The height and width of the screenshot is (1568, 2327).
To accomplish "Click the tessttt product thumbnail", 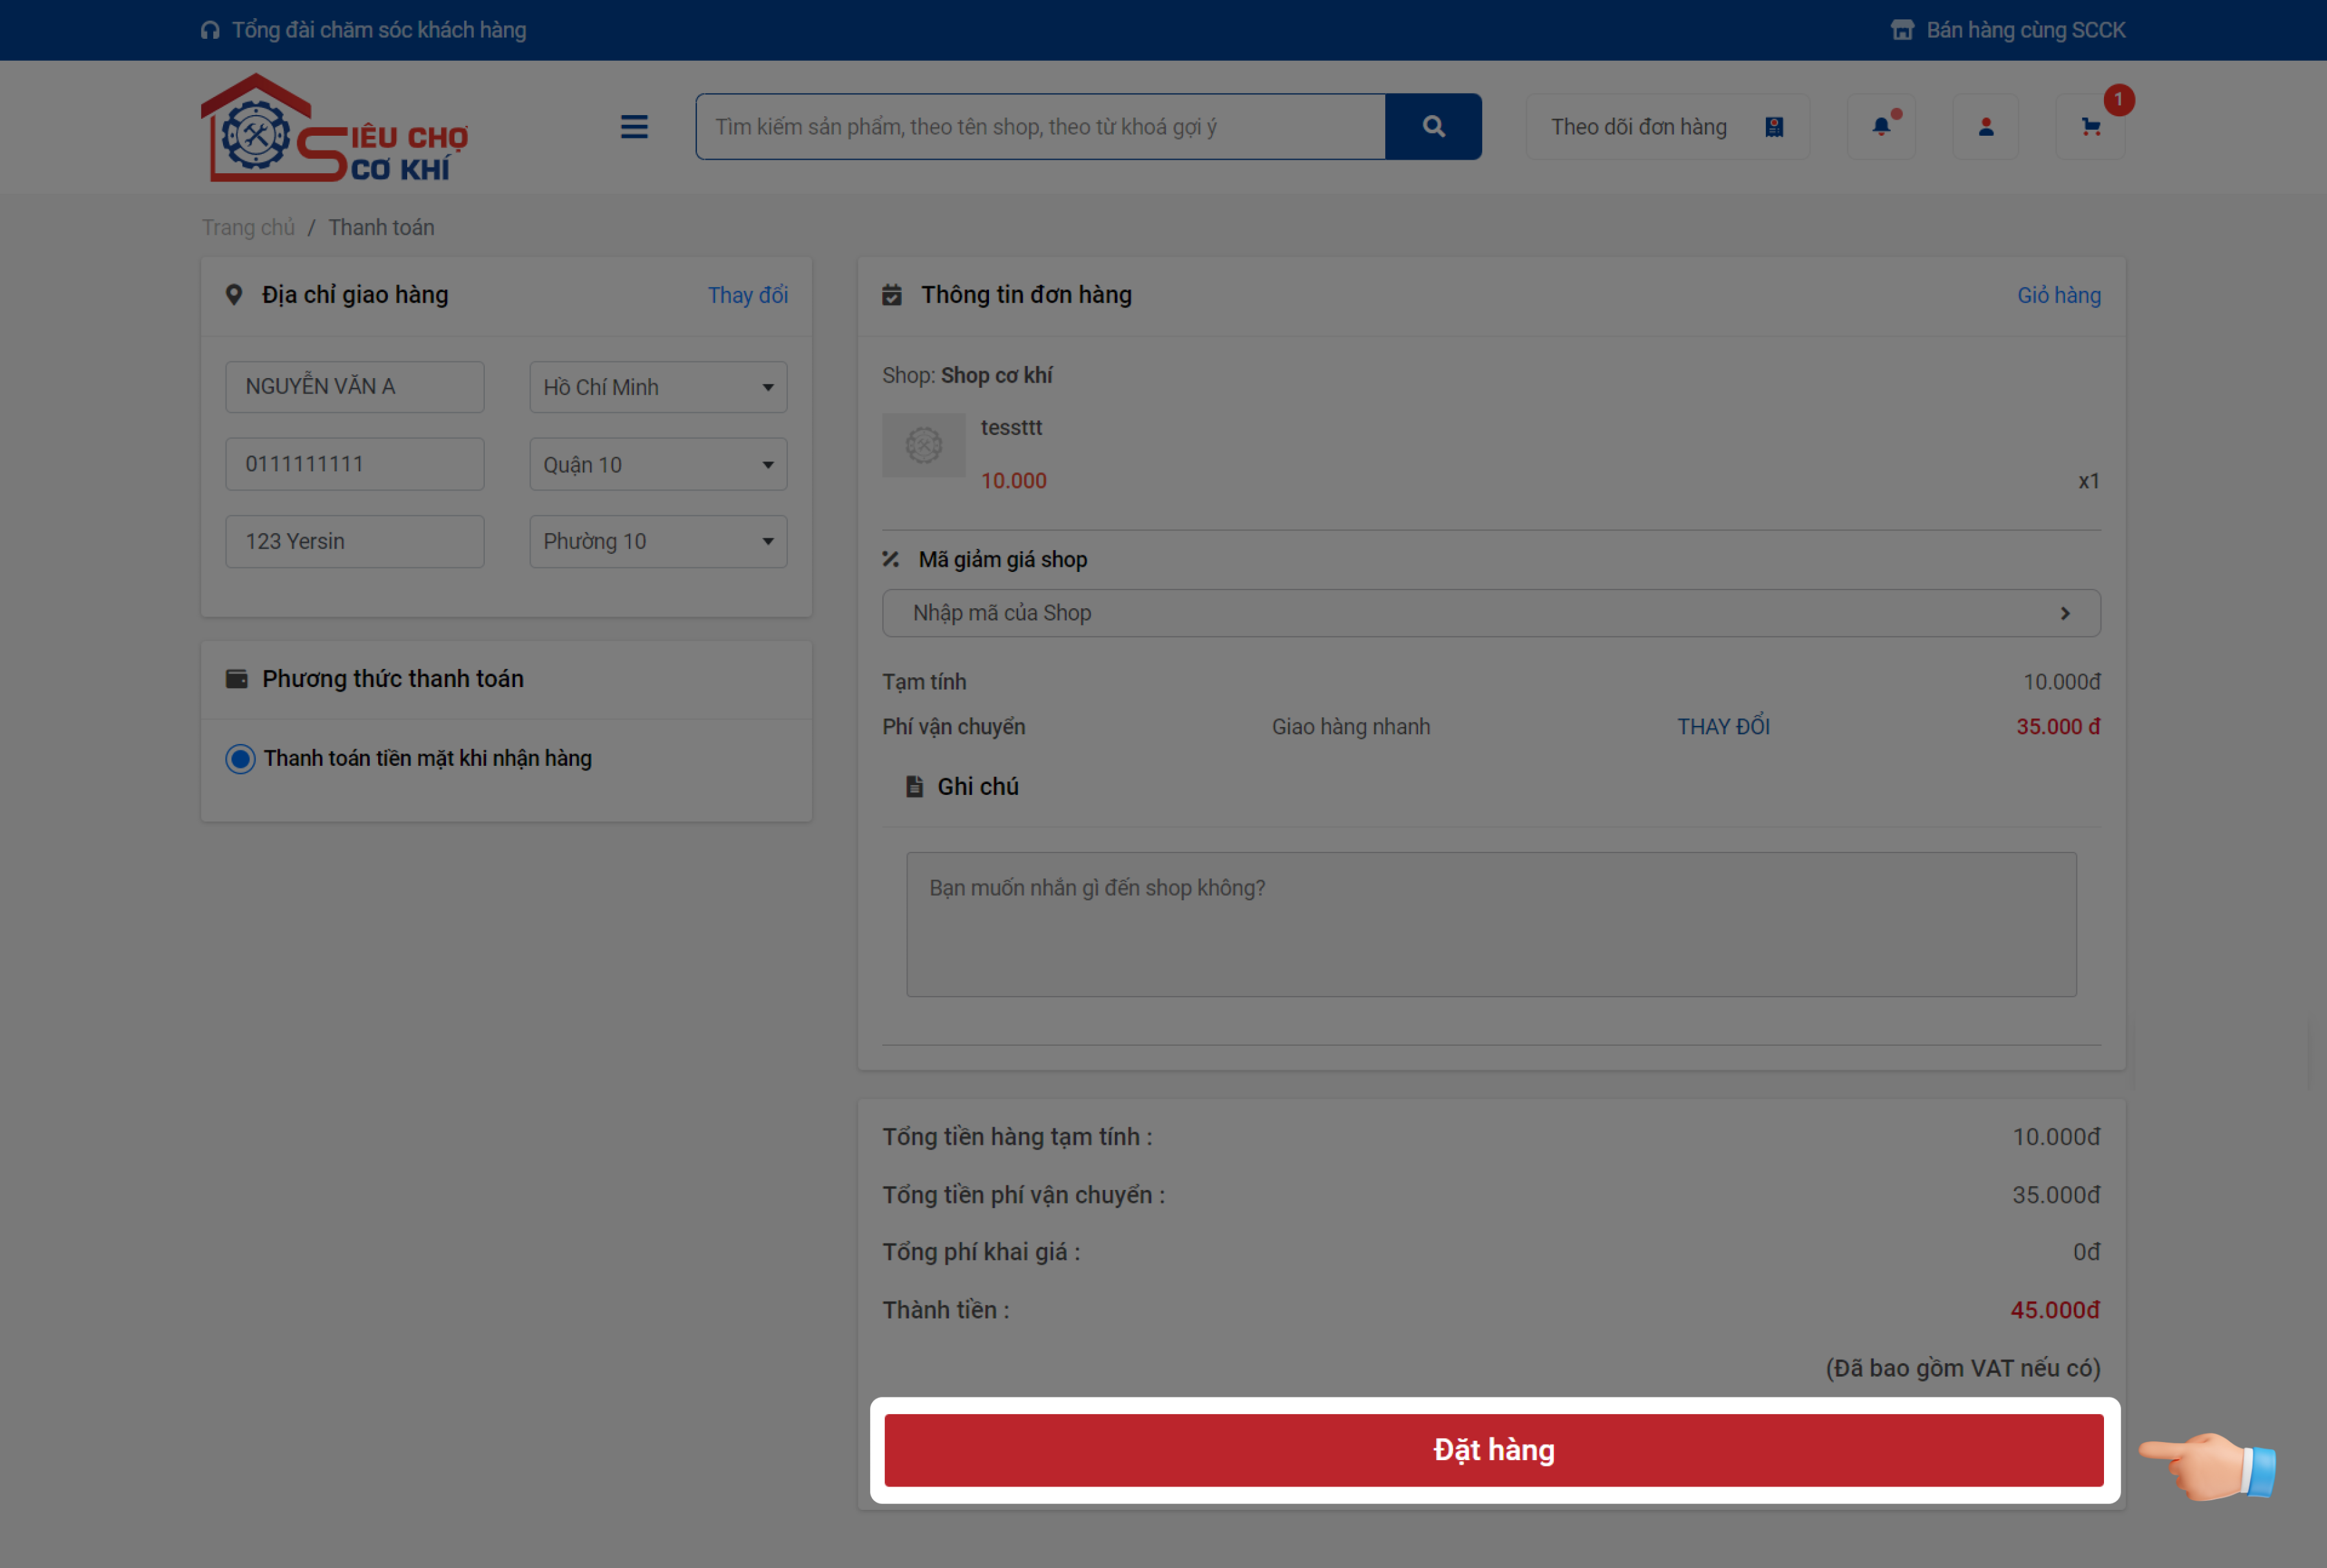I will tap(923, 445).
